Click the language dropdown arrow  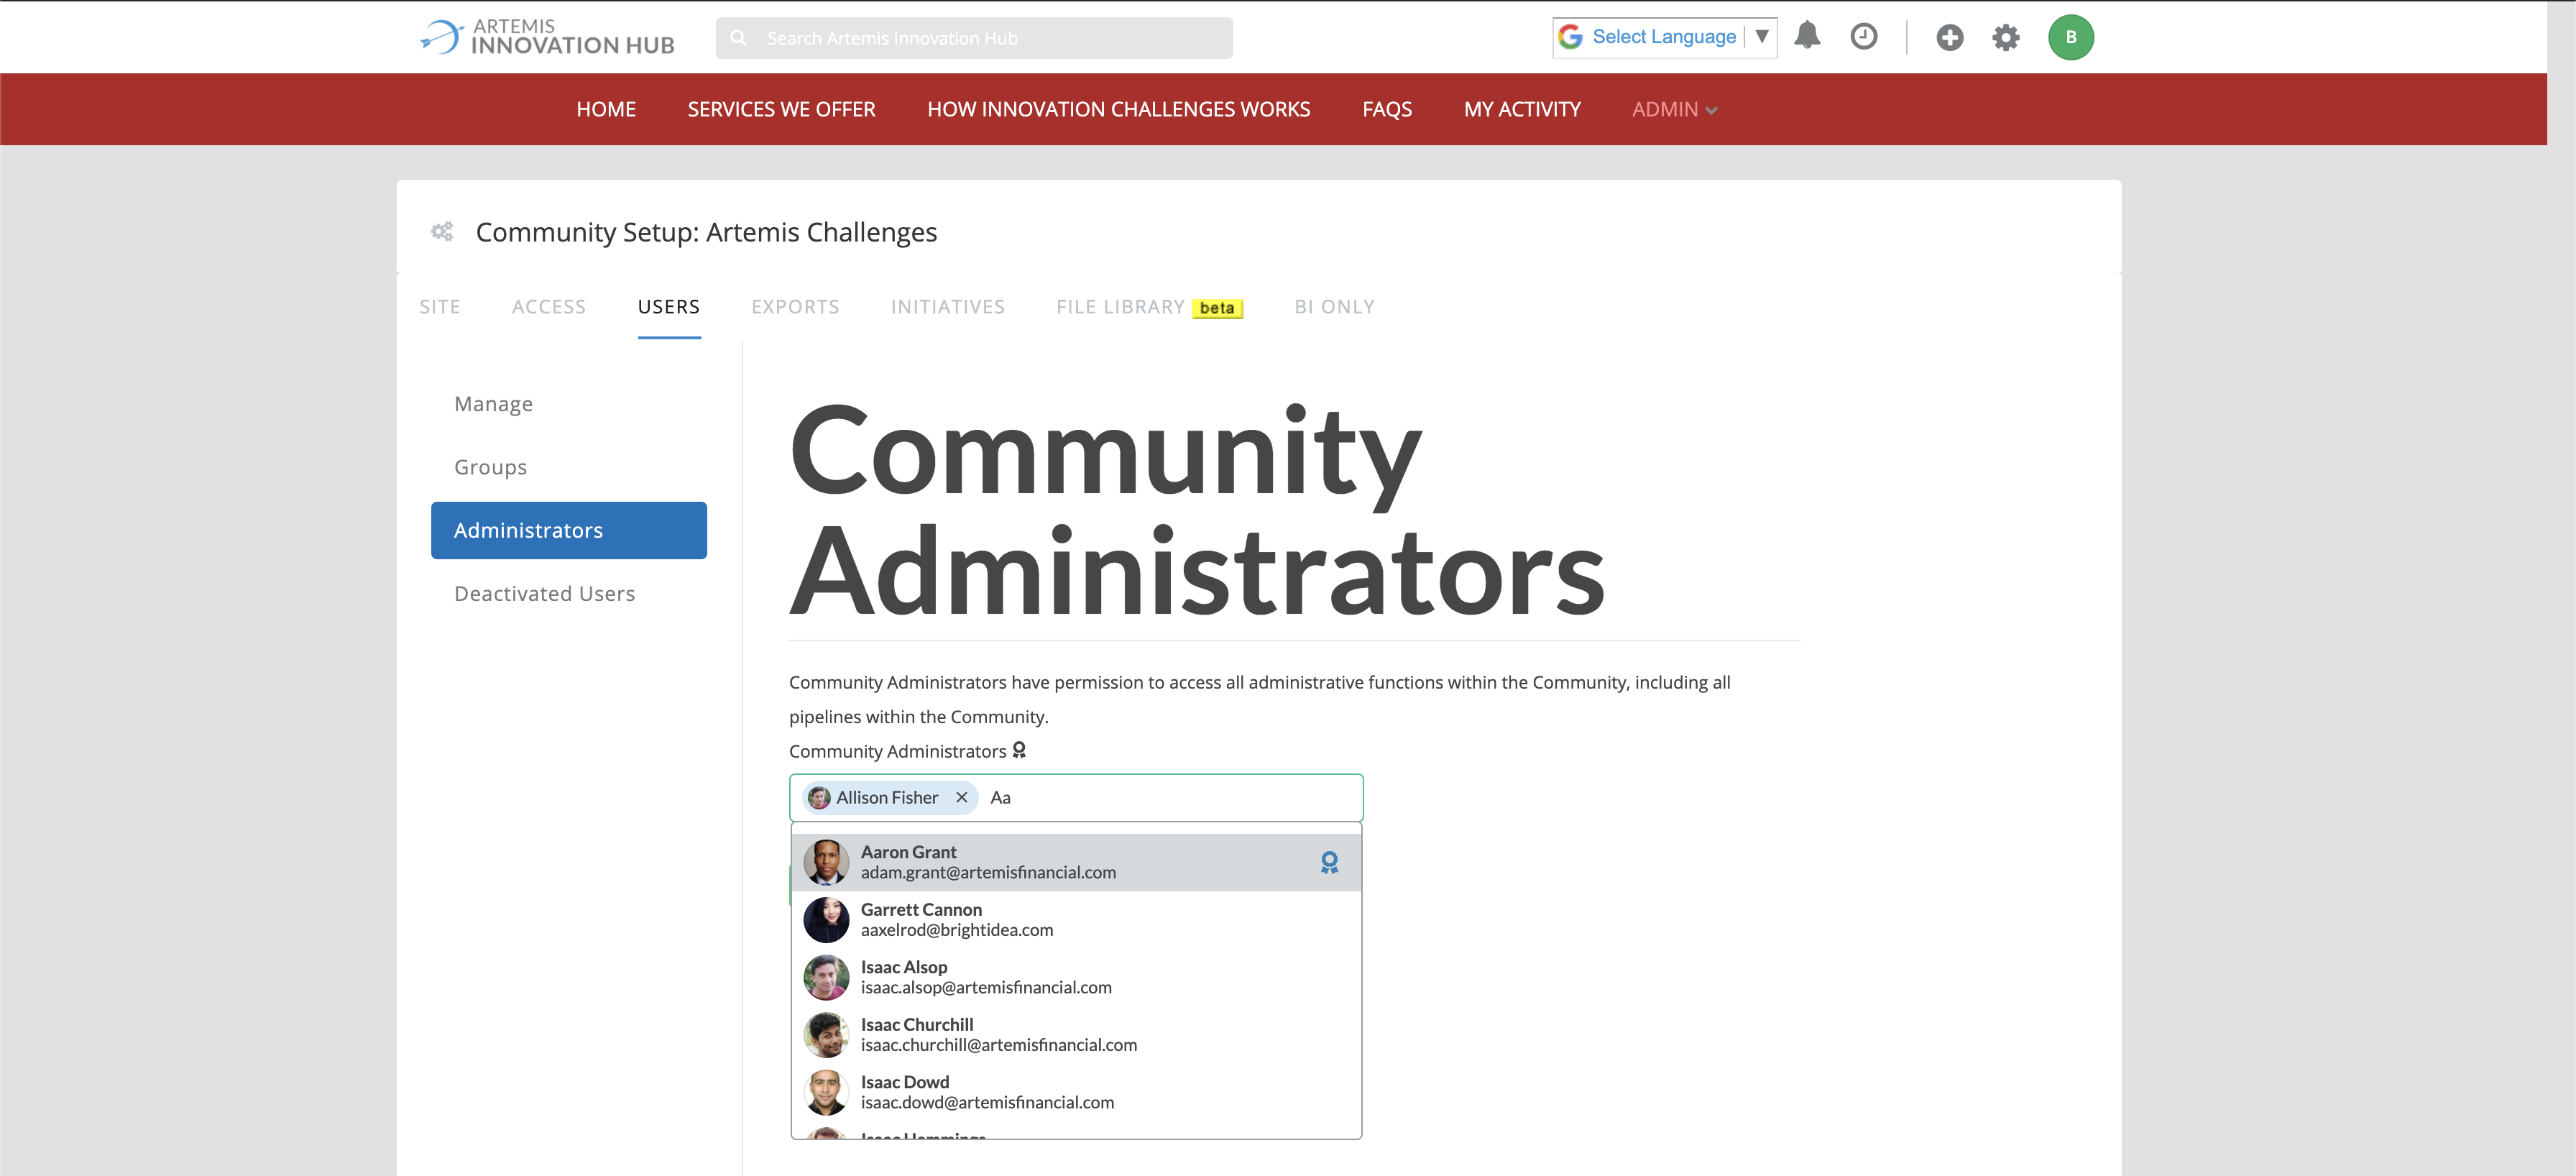(1762, 37)
